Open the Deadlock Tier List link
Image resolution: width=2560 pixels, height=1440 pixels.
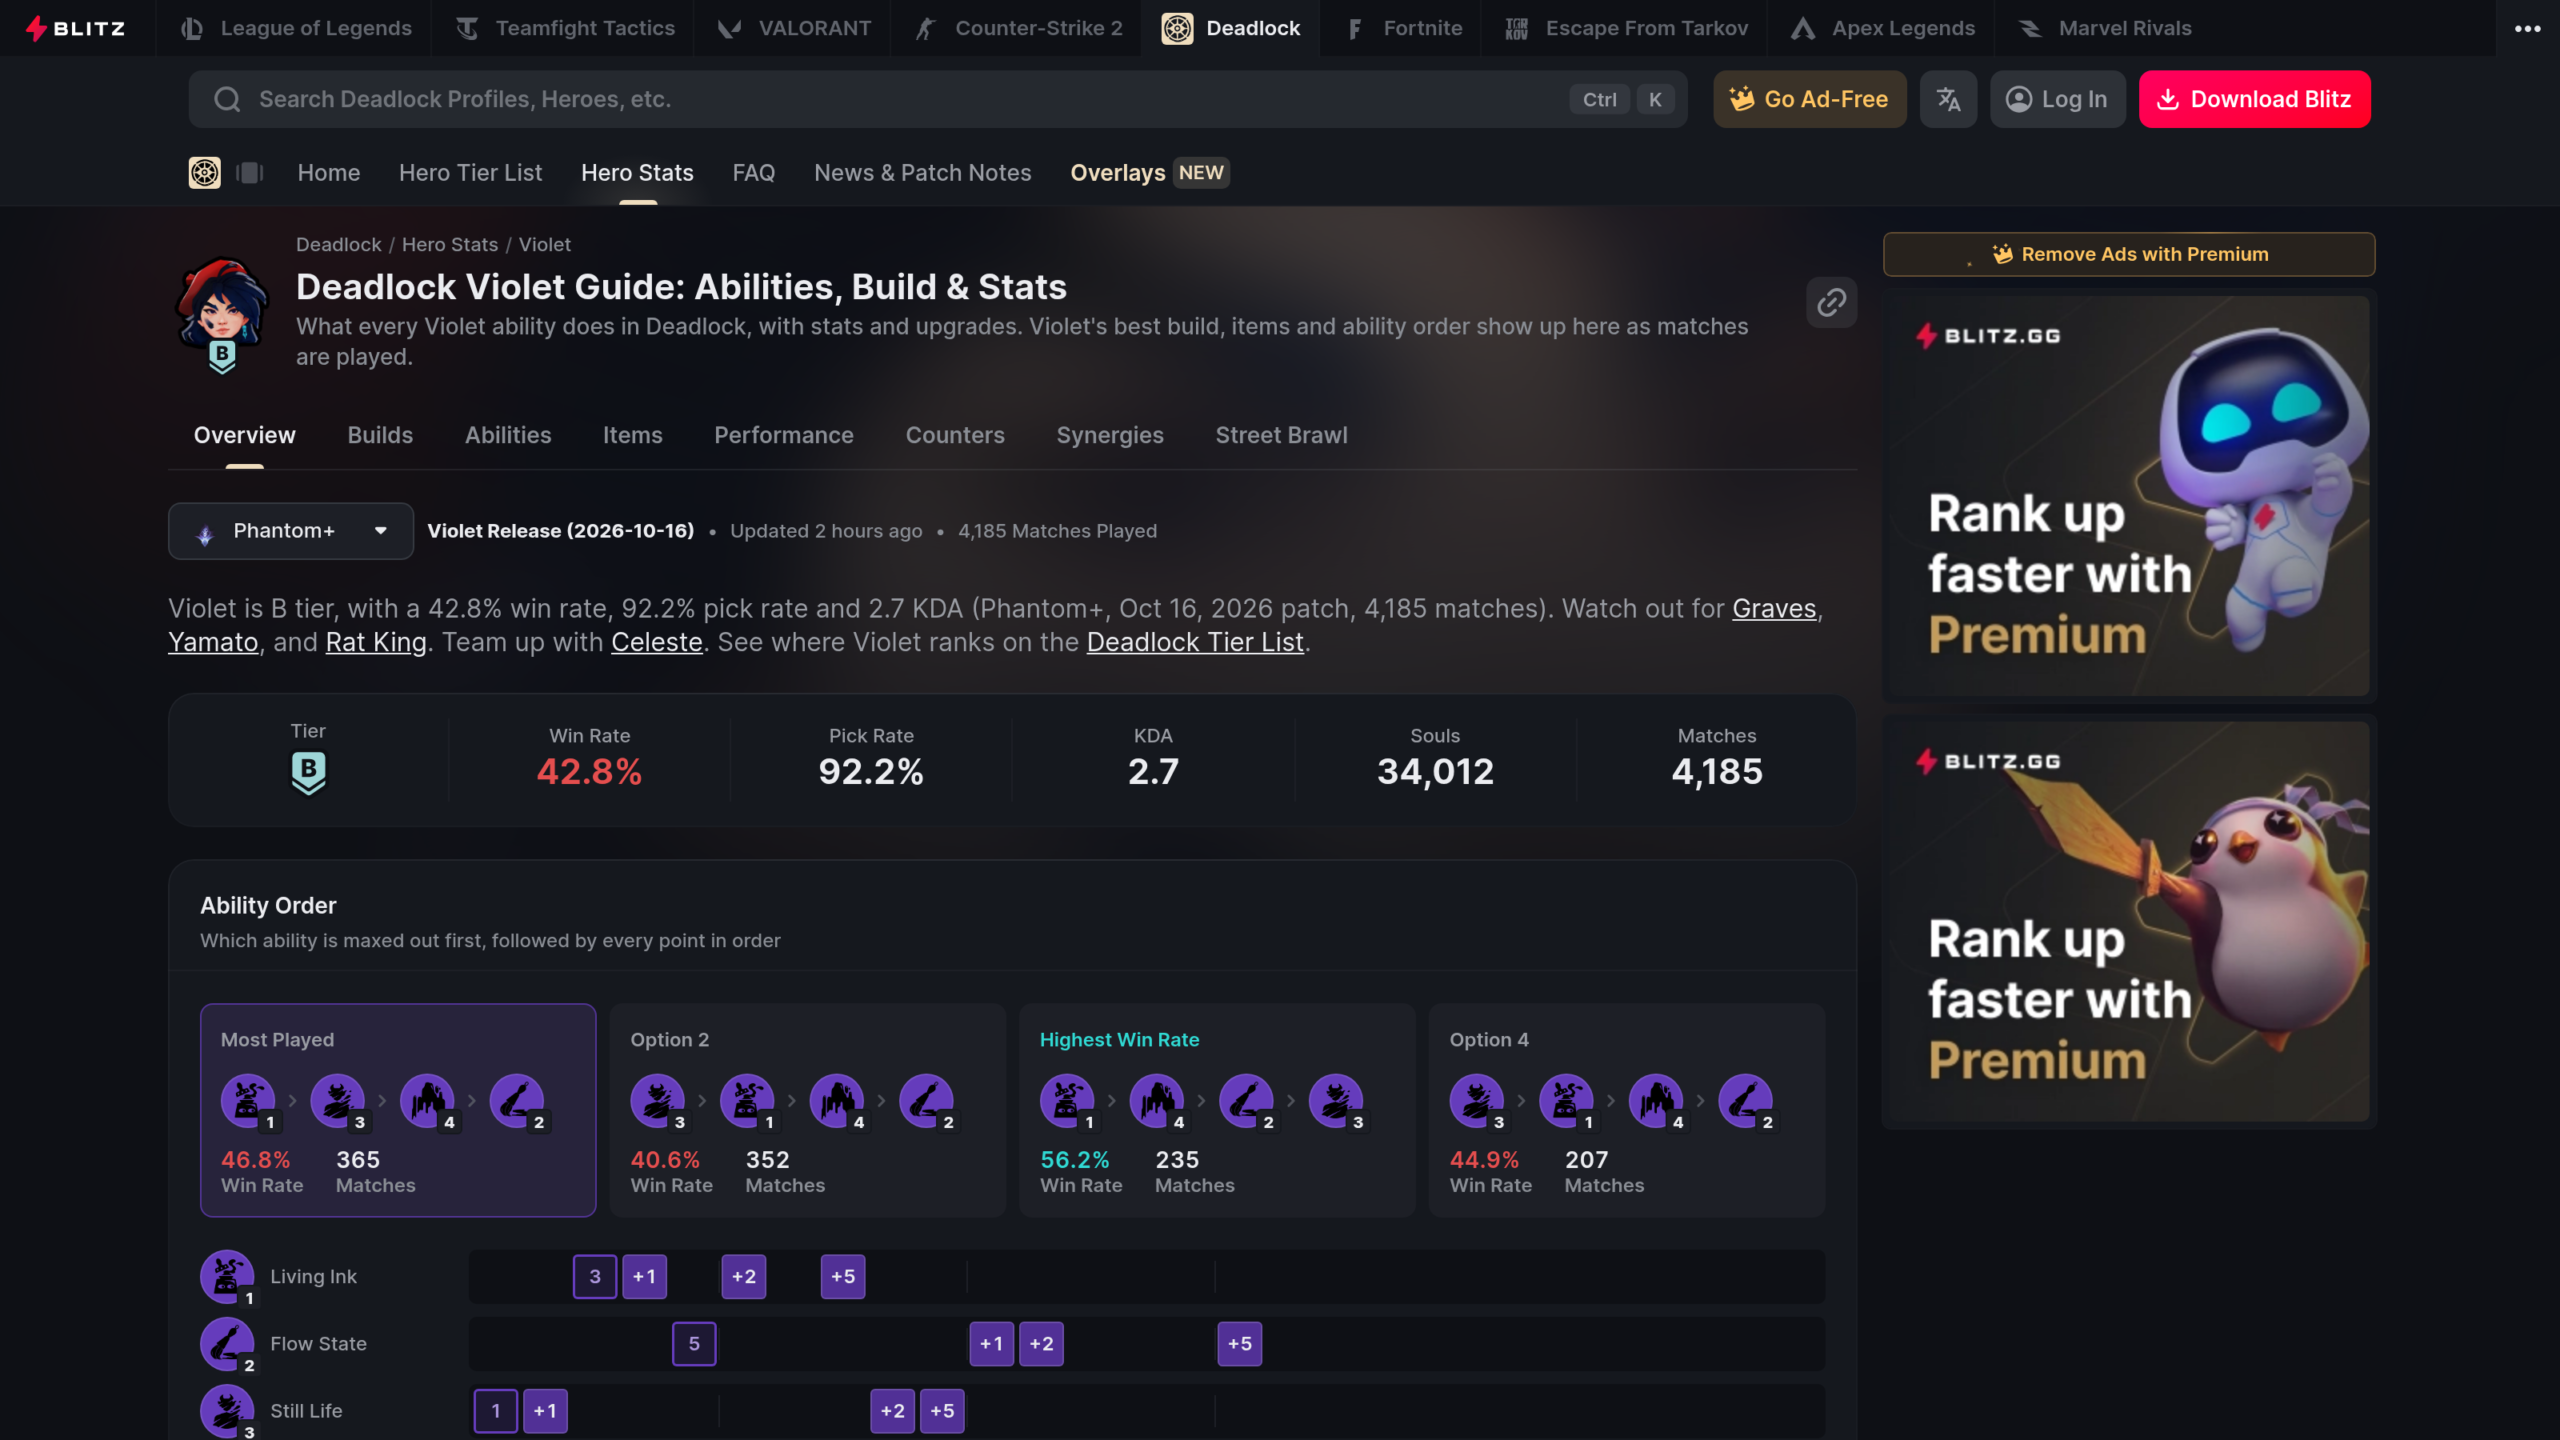coord(1195,643)
